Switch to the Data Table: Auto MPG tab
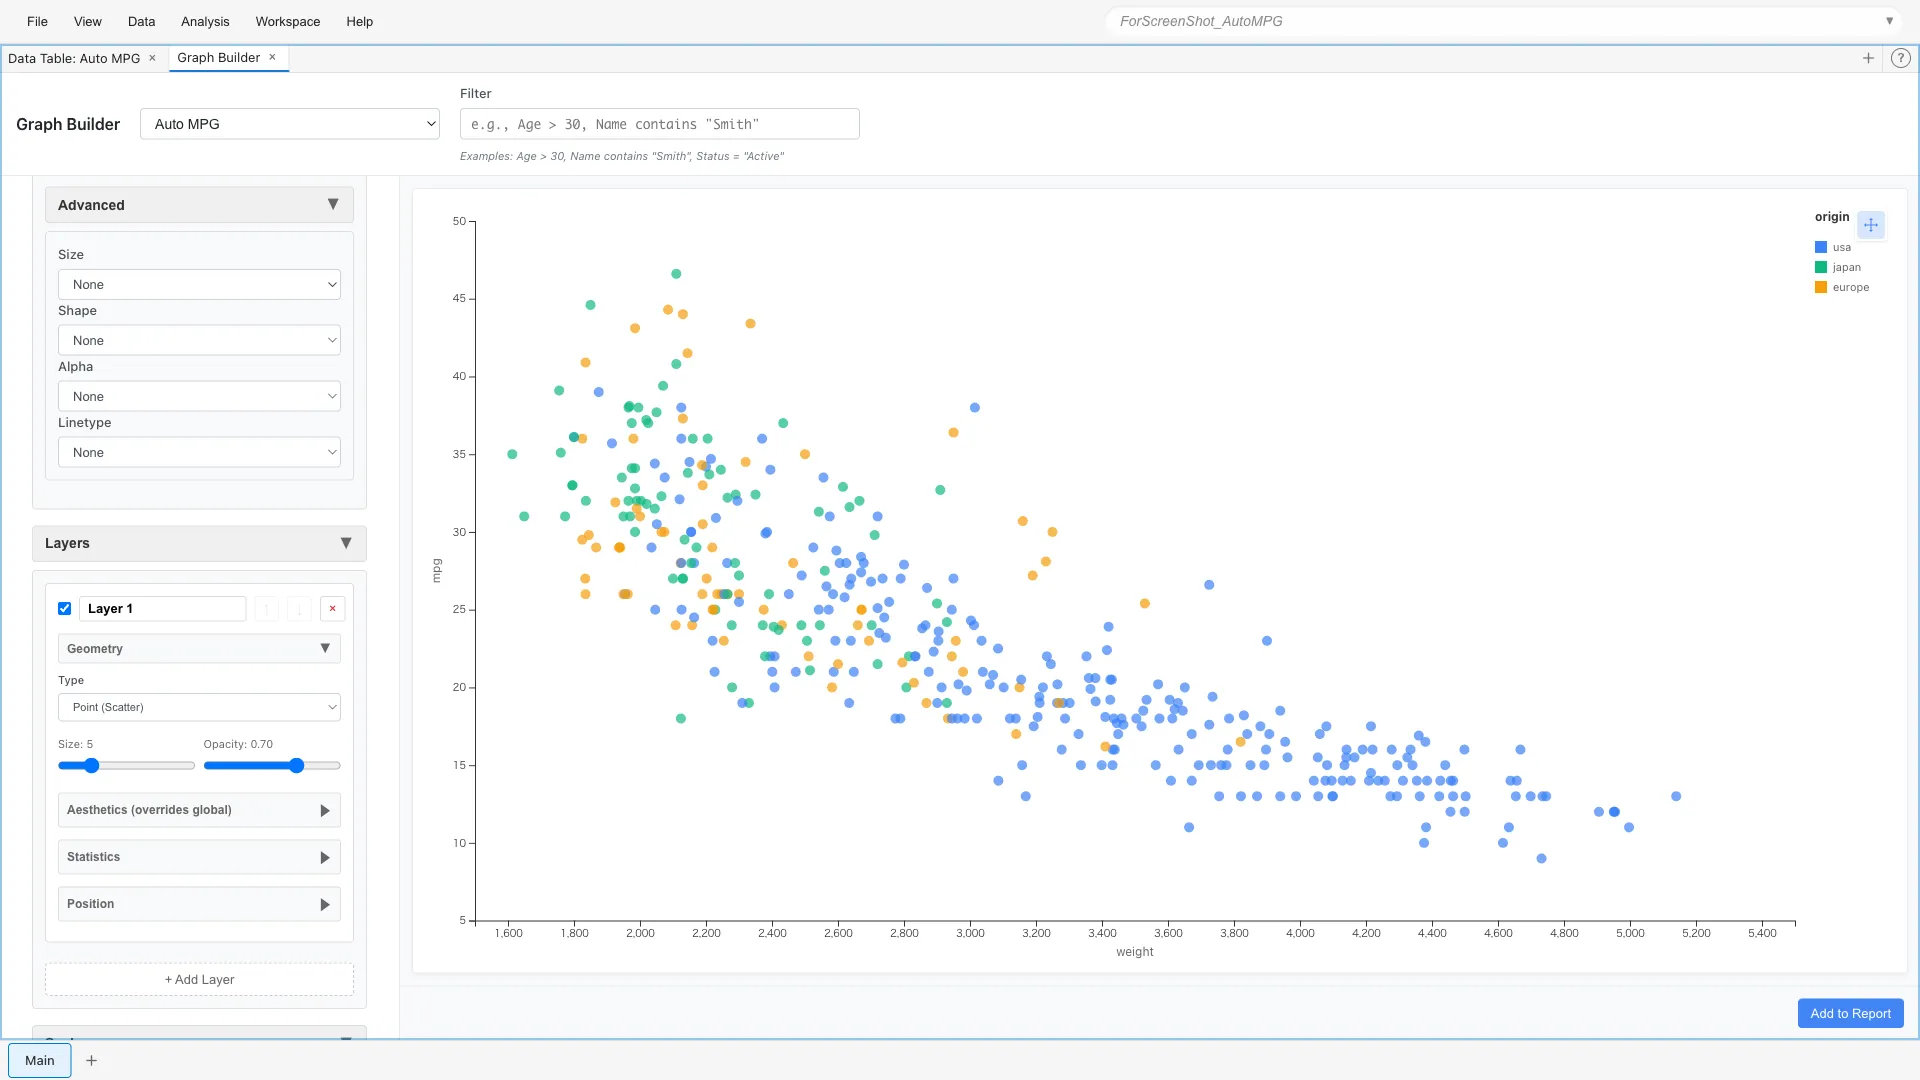Screen dimensions: 1920x1080 [x=75, y=58]
